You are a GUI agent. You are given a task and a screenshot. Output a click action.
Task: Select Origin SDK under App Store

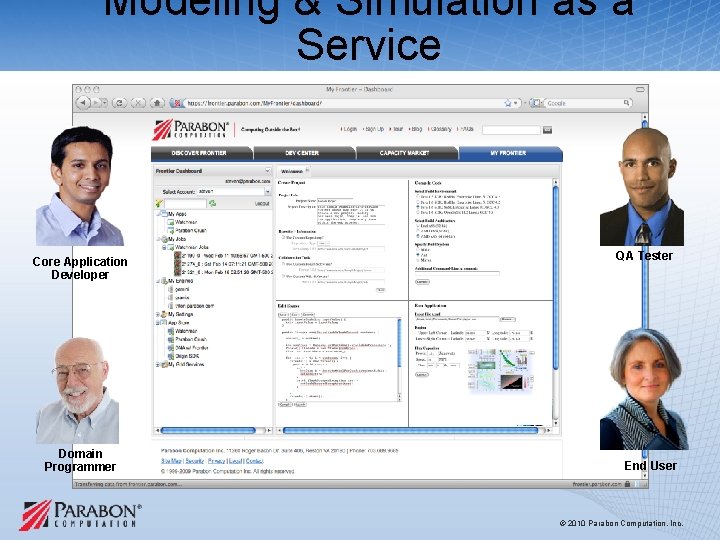click(187, 356)
